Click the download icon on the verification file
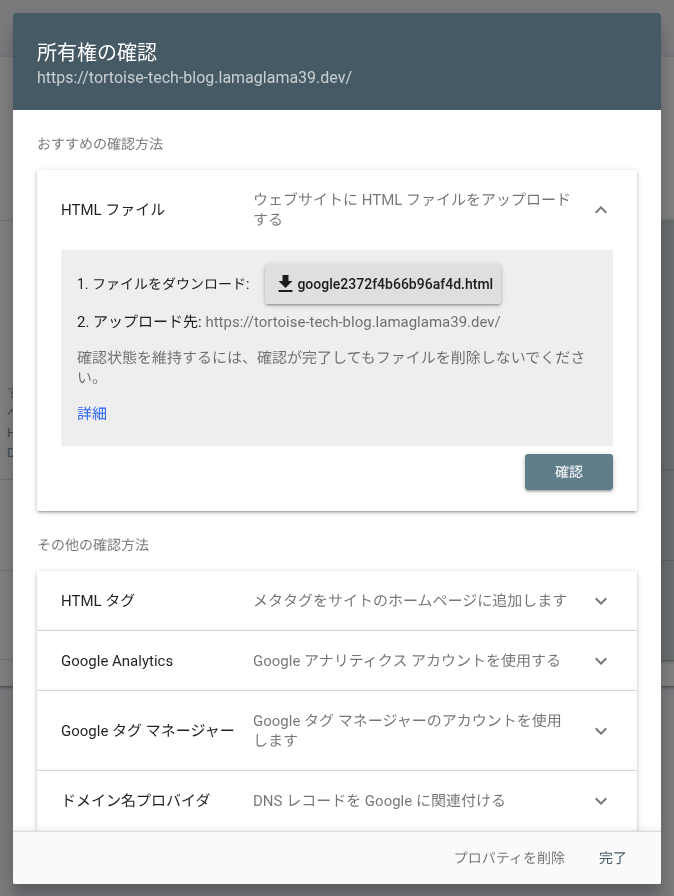This screenshot has width=674, height=896. click(x=285, y=284)
